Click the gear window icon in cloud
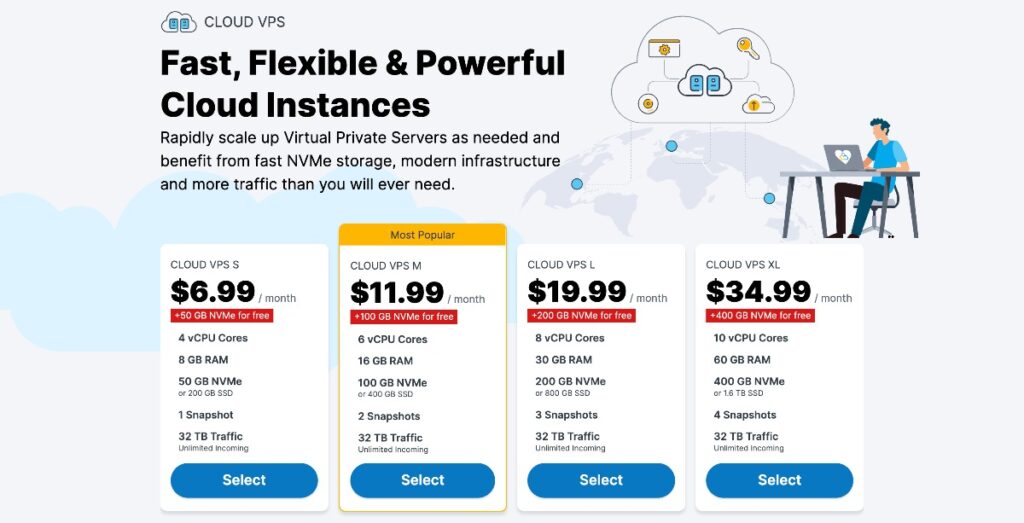The image size is (1024, 523). click(664, 48)
